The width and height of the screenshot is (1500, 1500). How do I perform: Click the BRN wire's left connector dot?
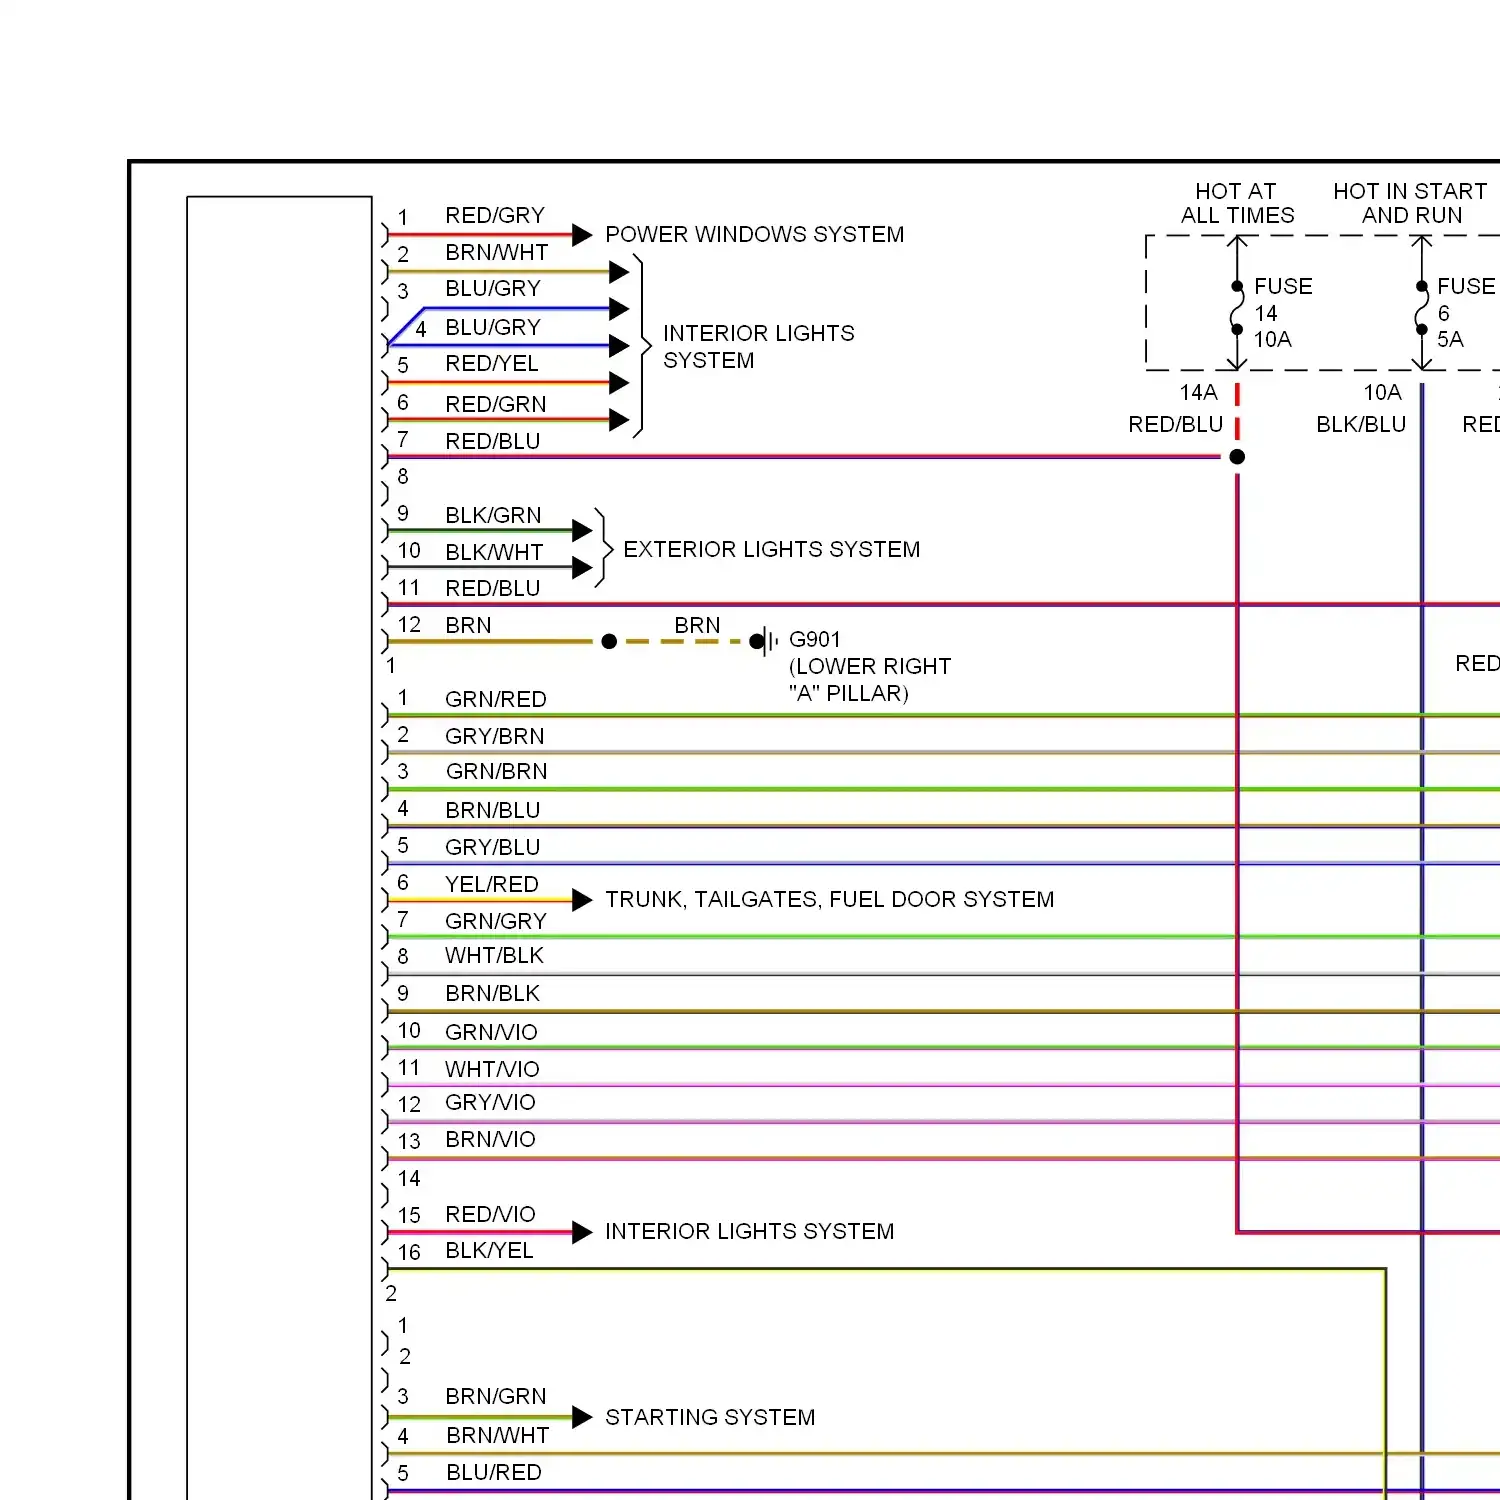(x=609, y=642)
